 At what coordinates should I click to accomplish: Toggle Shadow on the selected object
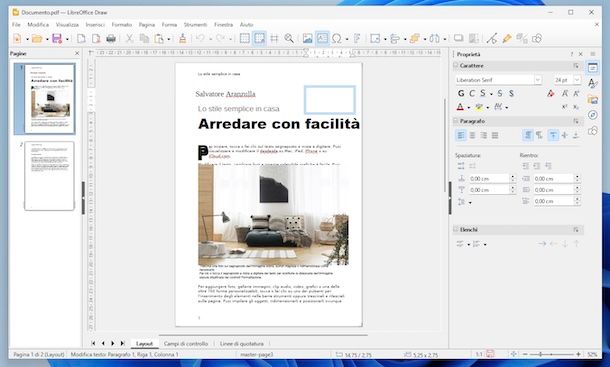coord(459,39)
